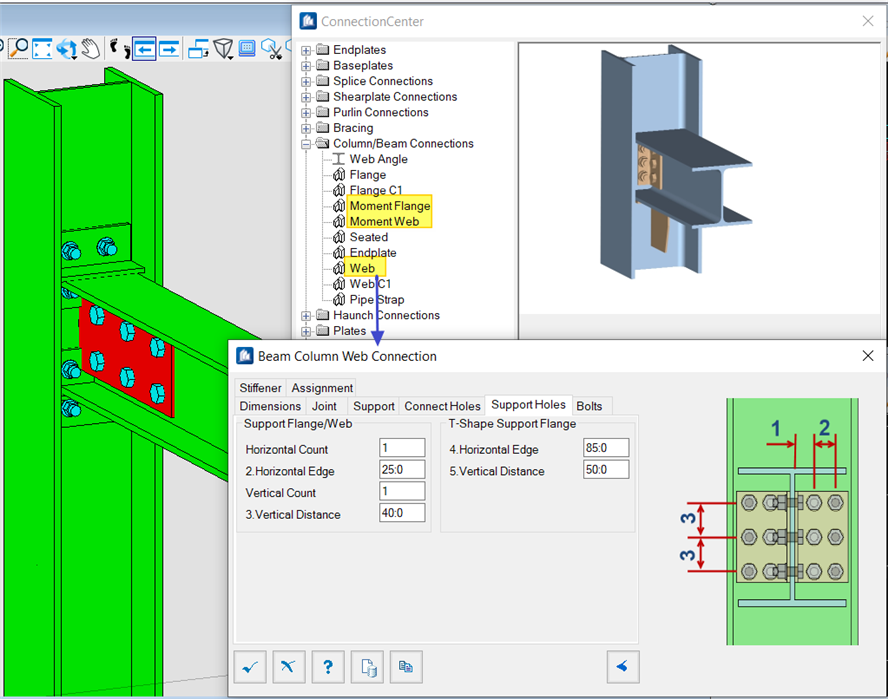
Task: Expand the Haunch Connections folder
Action: pos(307,316)
